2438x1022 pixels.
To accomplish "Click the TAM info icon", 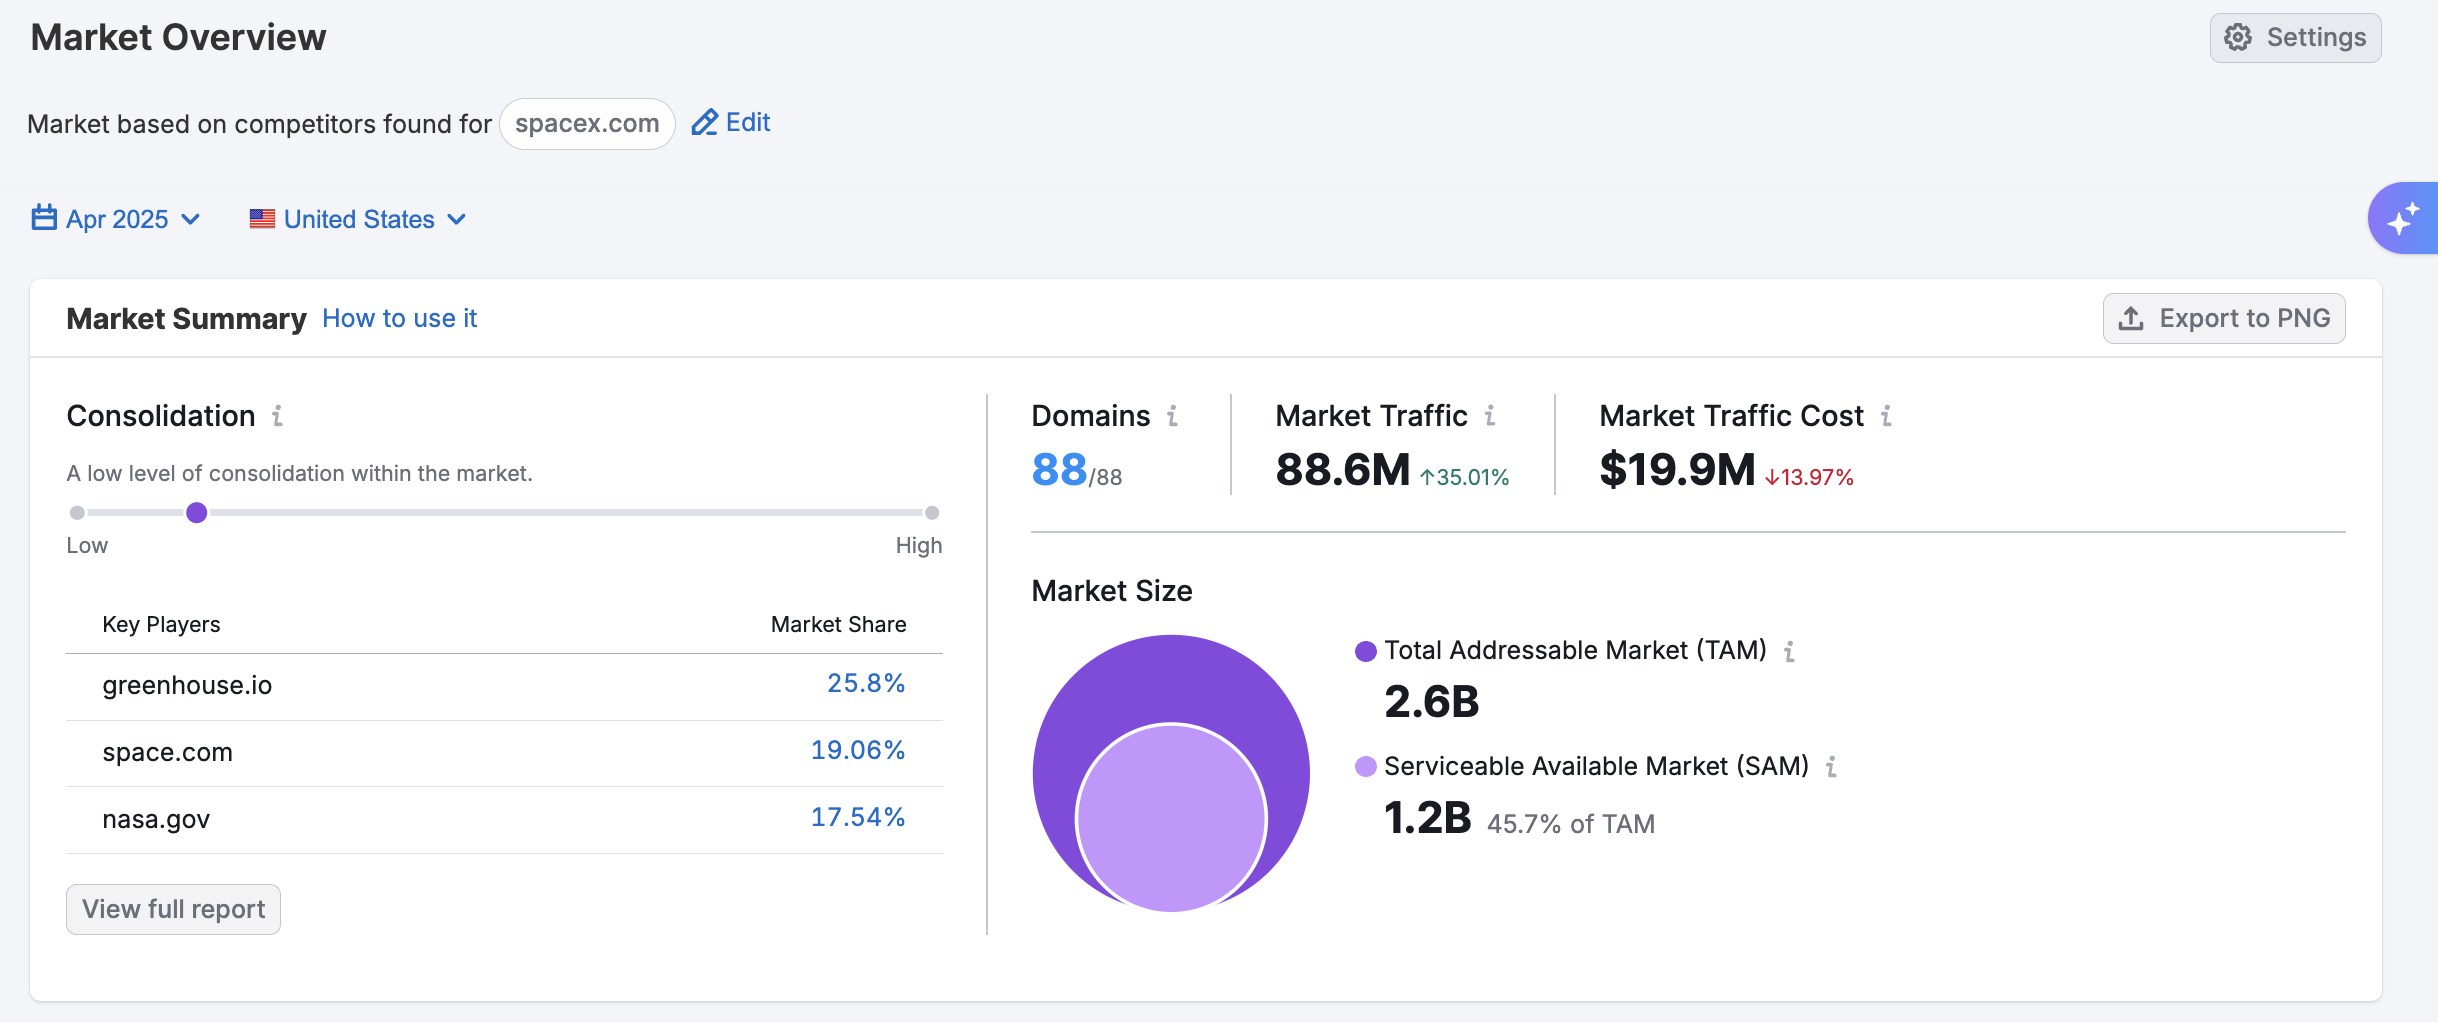I will (x=1789, y=652).
